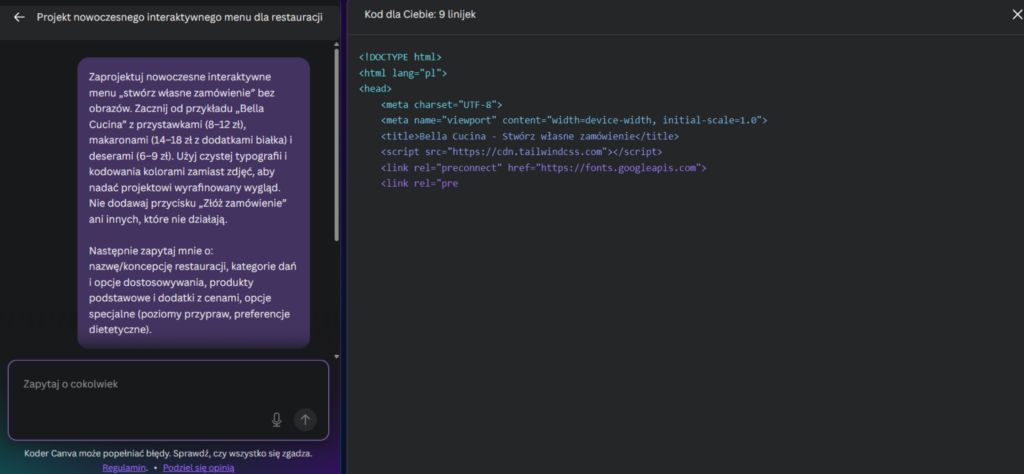
Task: Click the html lang="pl" code line
Action: click(x=403, y=73)
